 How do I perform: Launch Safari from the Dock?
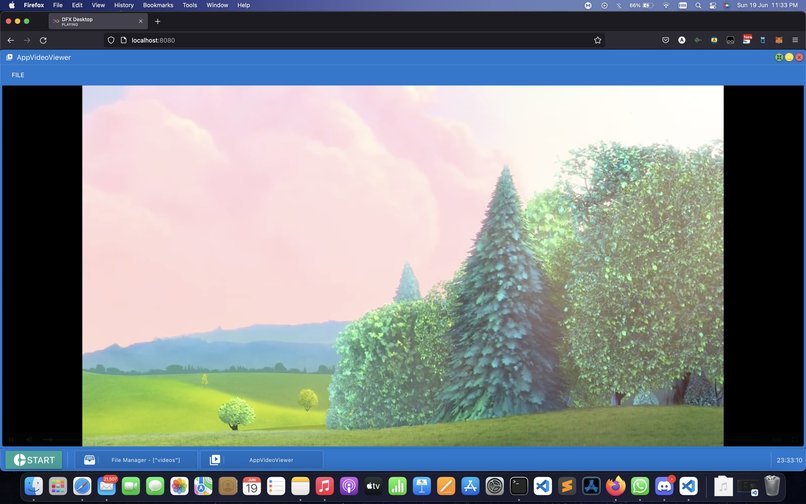tap(82, 485)
